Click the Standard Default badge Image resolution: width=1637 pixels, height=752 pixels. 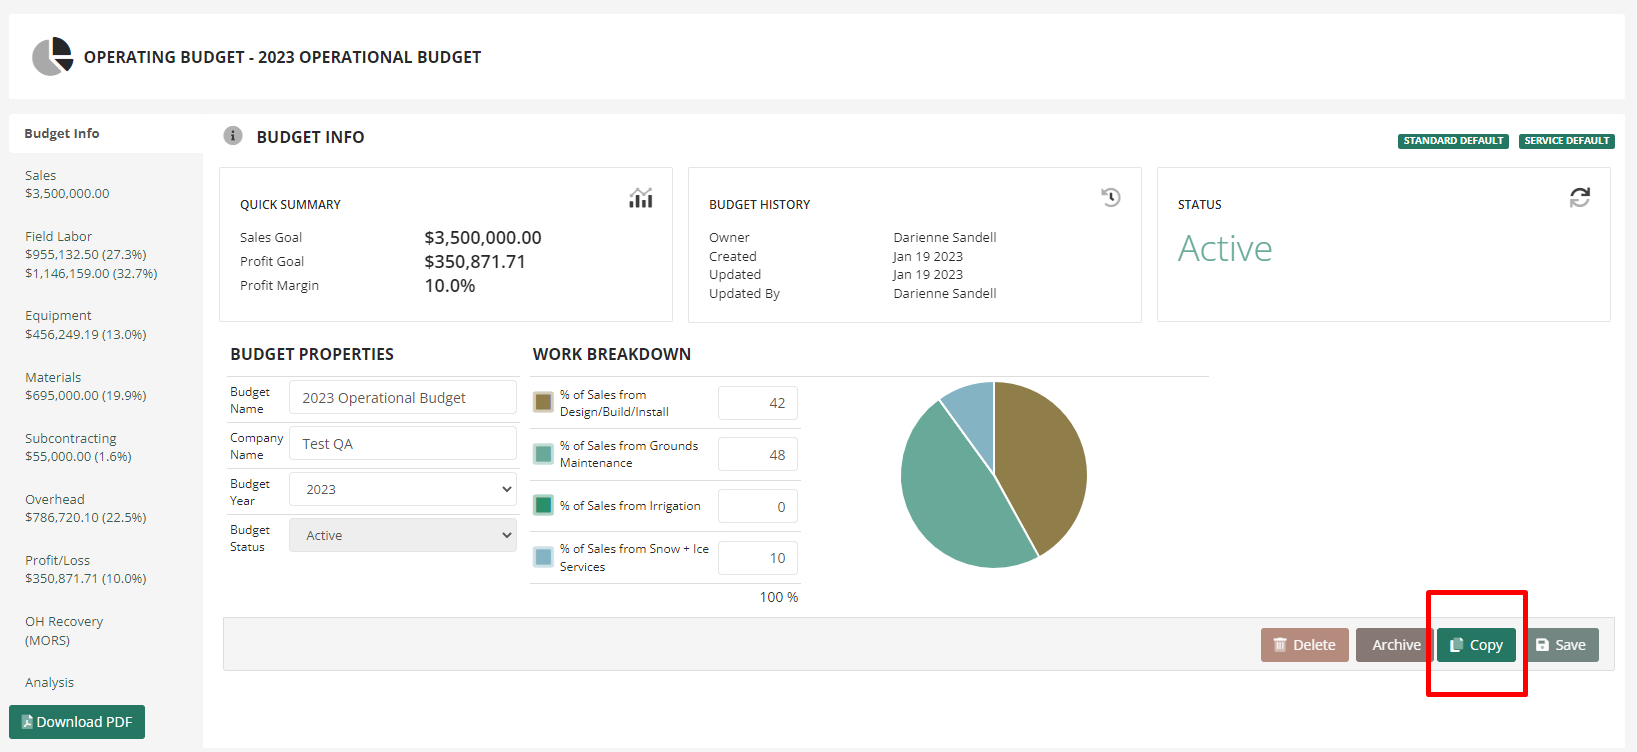[x=1453, y=141]
